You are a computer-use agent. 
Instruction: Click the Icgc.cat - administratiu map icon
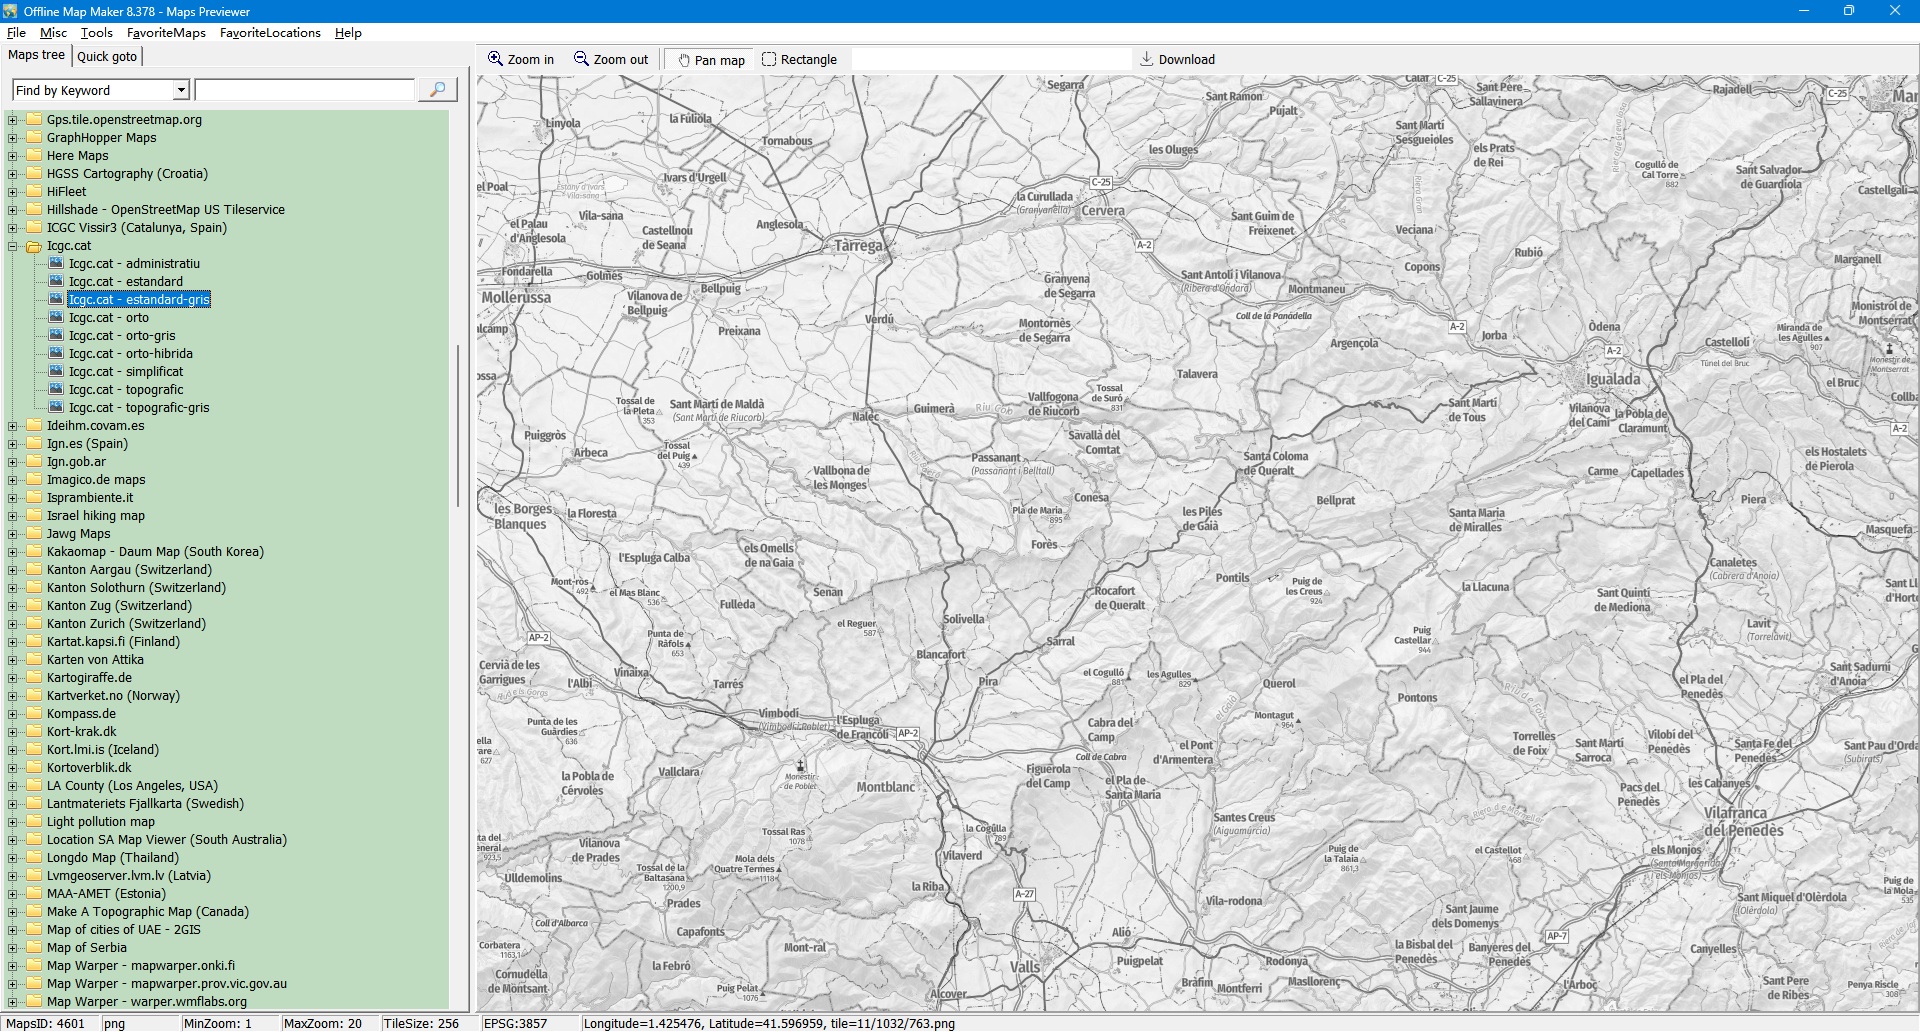coord(56,264)
